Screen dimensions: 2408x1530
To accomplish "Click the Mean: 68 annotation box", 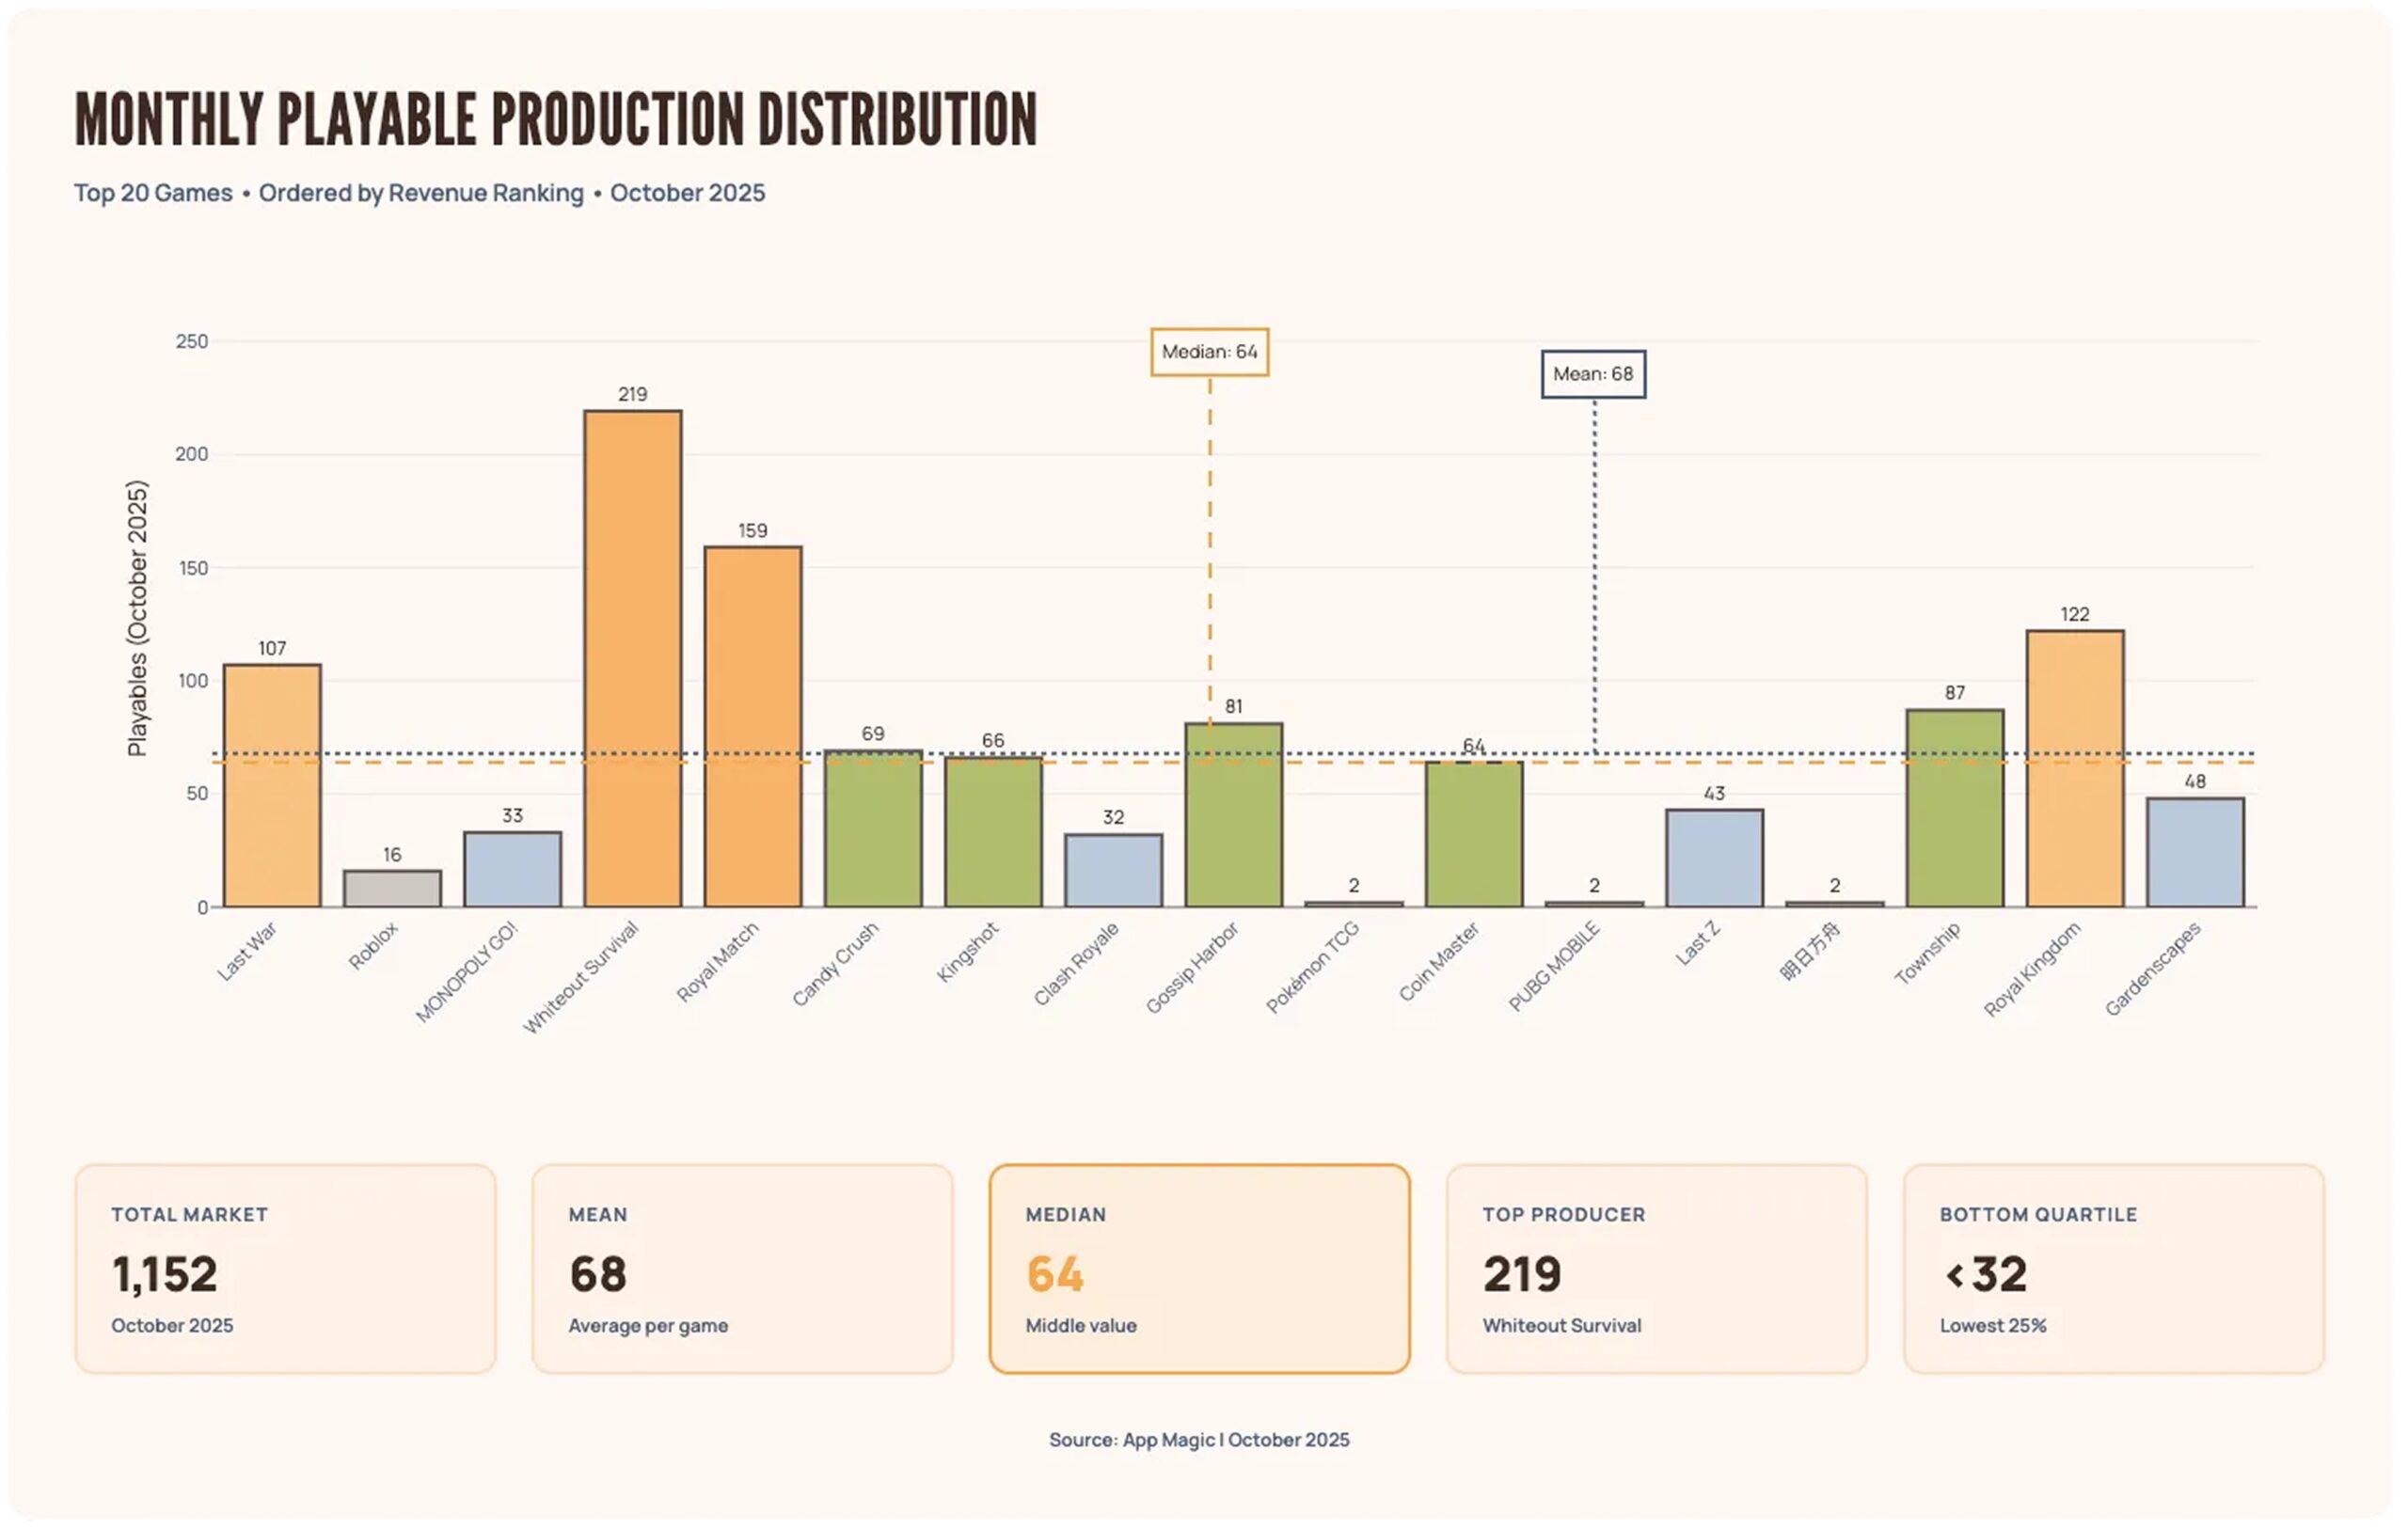I will [1593, 374].
